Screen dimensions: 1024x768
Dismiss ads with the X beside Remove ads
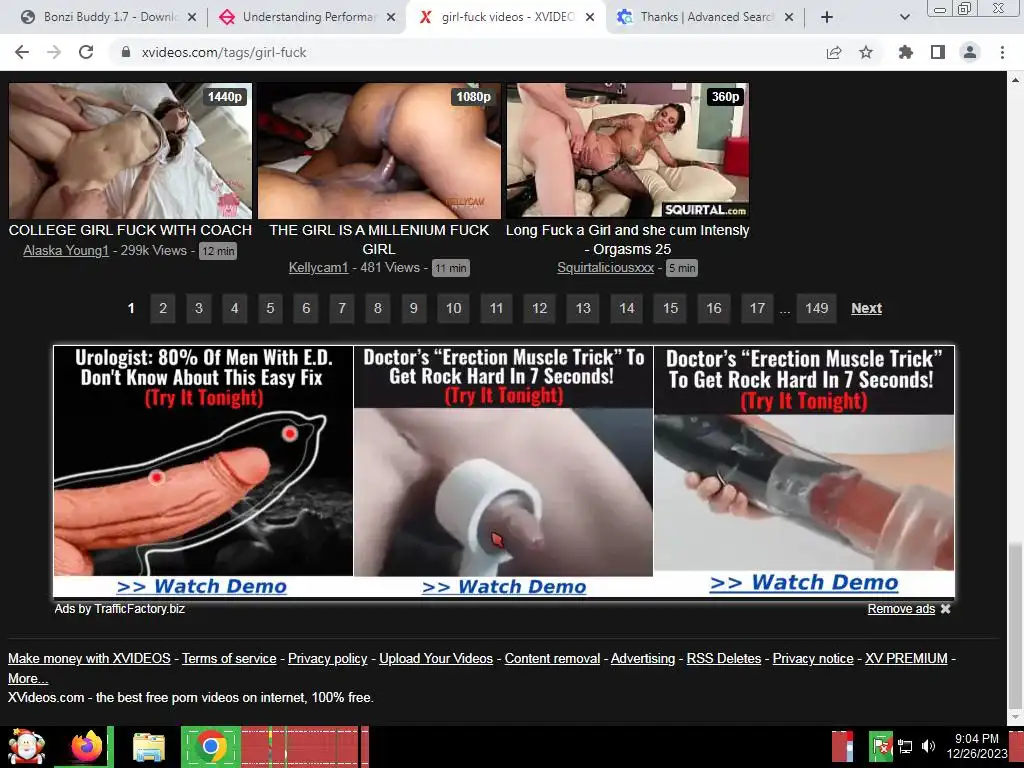tap(946, 609)
